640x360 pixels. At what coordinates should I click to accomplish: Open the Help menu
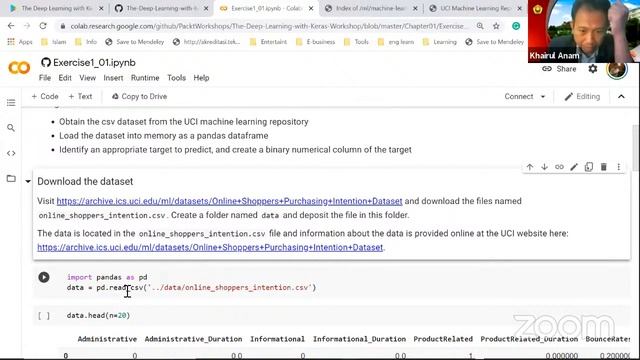click(201, 78)
